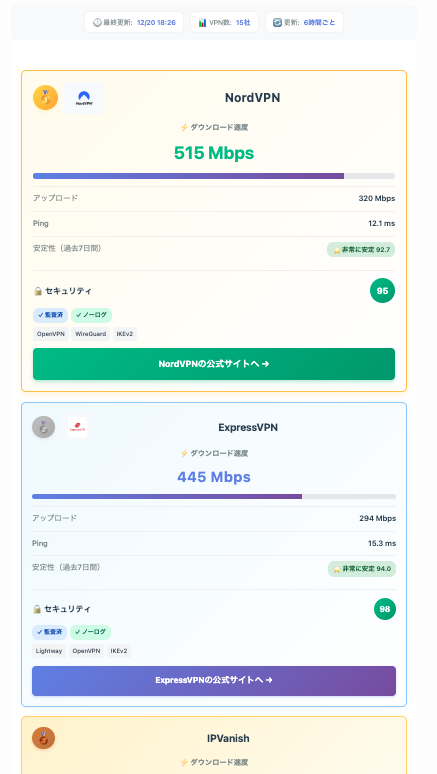Screen dimensions: 437x774
Task: Click the 12.1 ms ping value
Action: (x=382, y=224)
